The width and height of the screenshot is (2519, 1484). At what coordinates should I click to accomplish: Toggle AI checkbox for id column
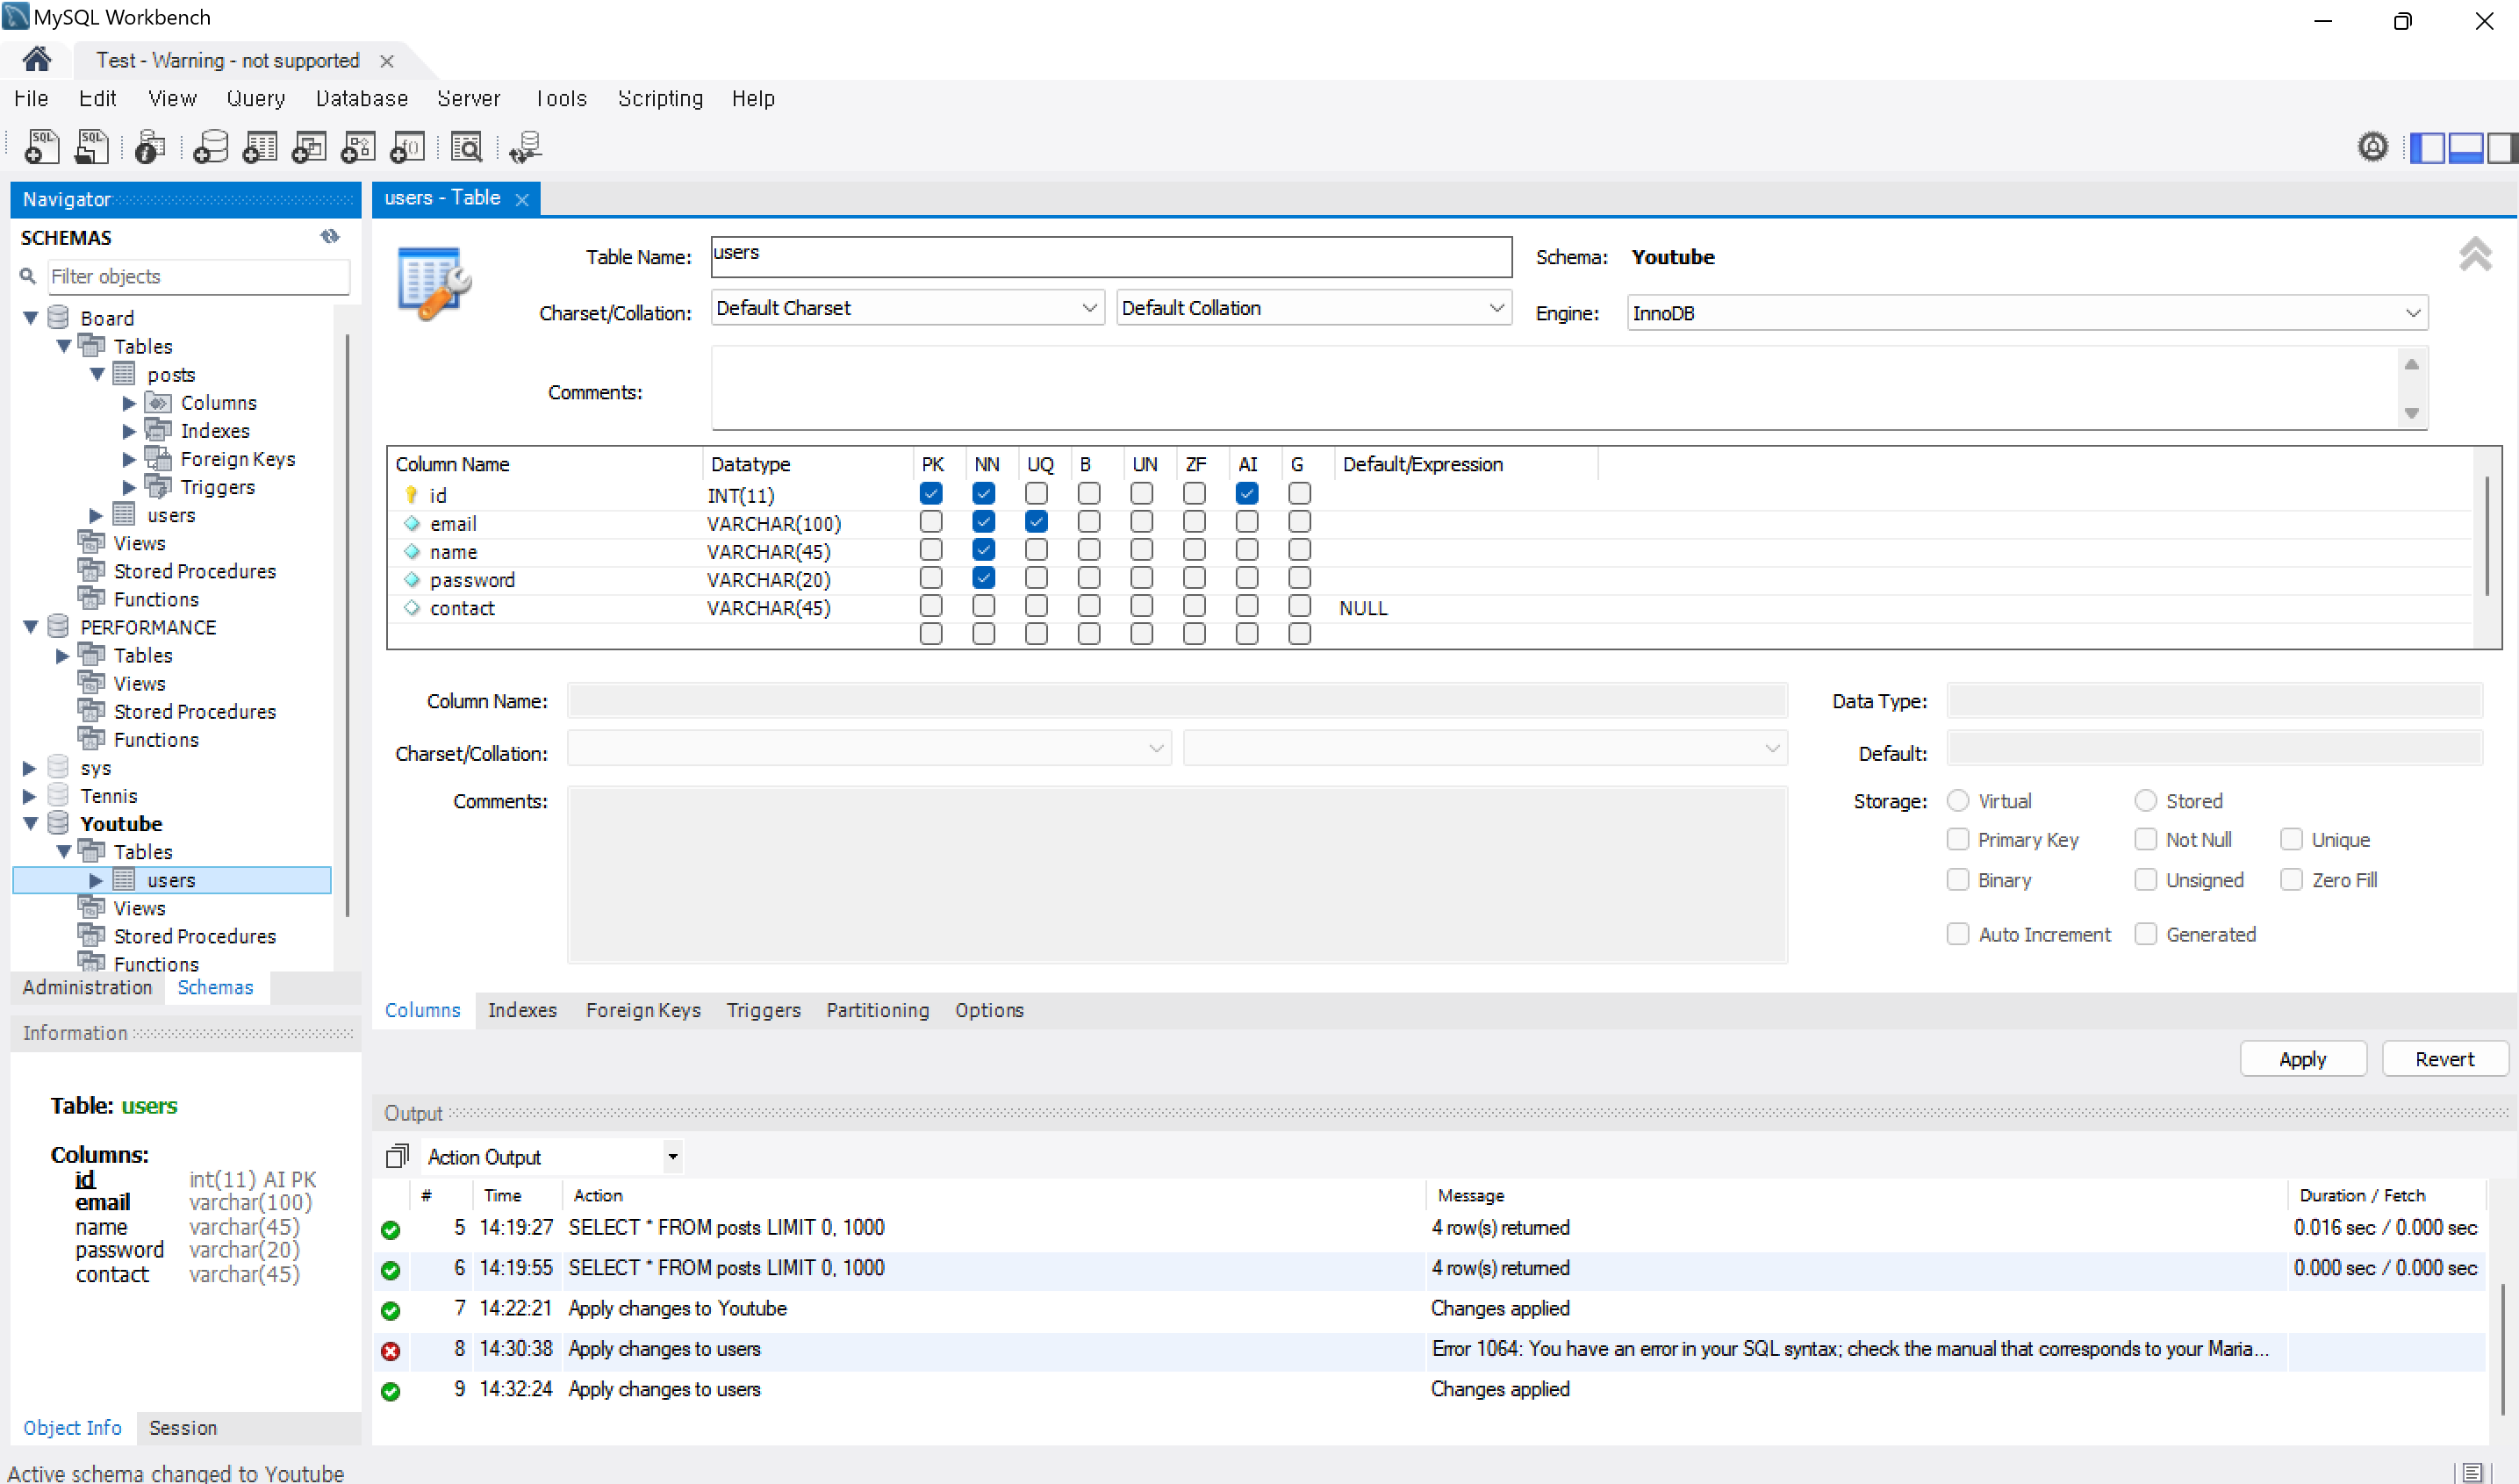[x=1246, y=494]
